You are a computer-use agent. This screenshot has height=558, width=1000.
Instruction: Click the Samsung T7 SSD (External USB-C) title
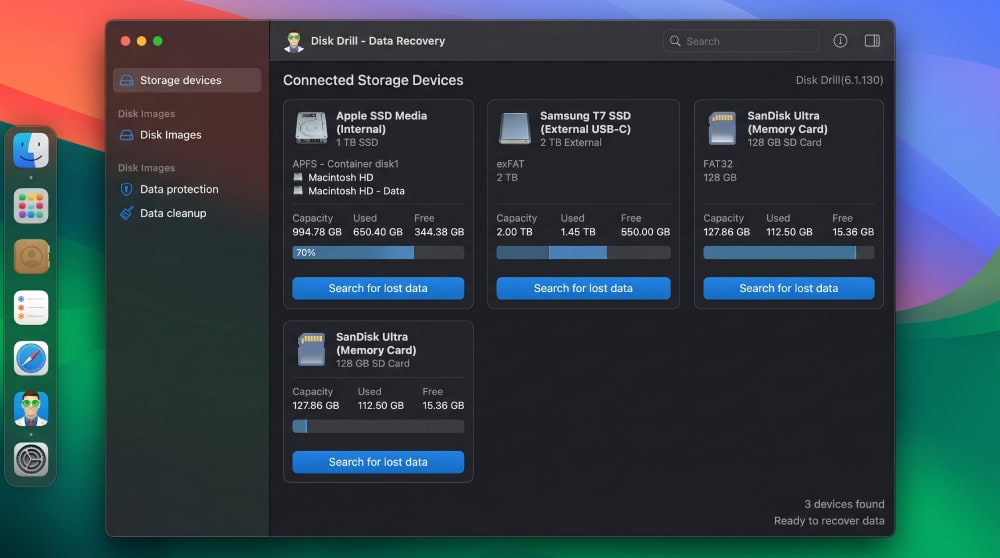[585, 122]
